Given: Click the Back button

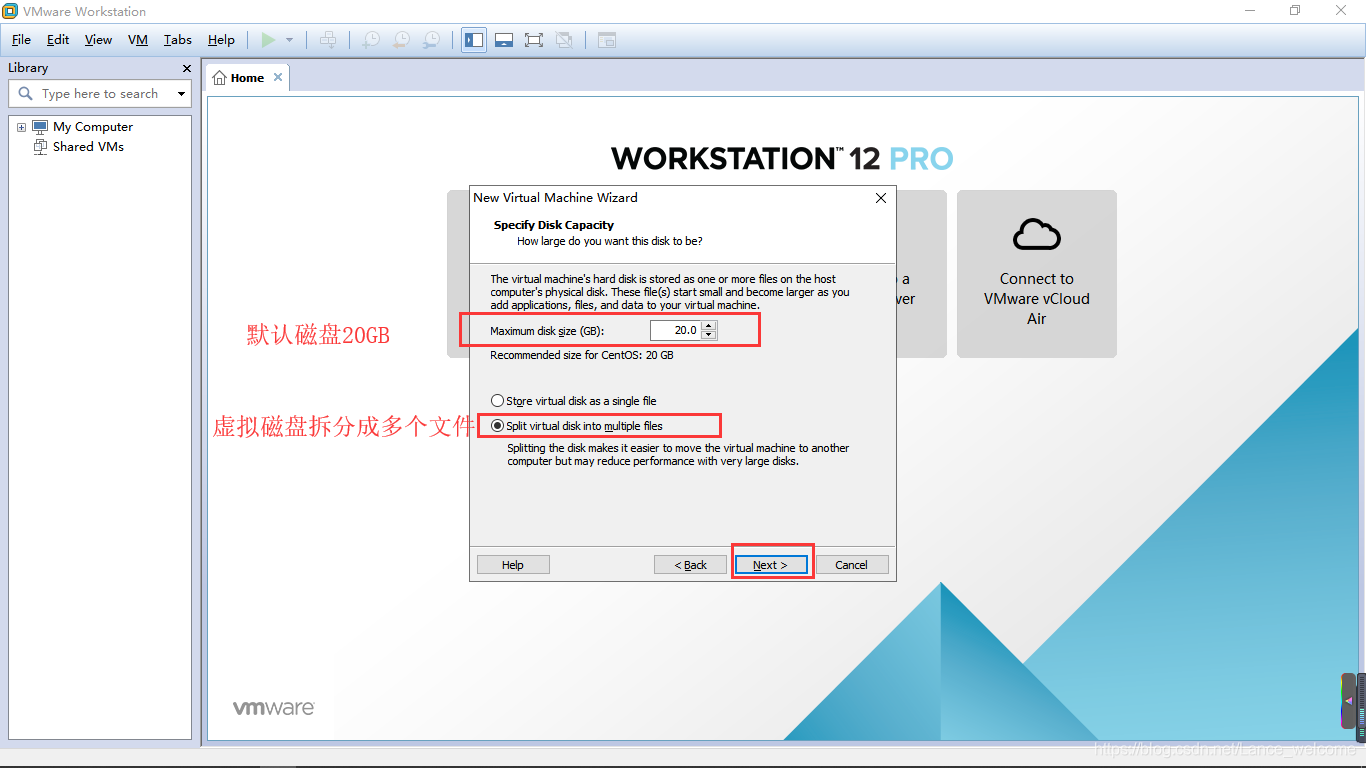Looking at the screenshot, I should pos(690,565).
